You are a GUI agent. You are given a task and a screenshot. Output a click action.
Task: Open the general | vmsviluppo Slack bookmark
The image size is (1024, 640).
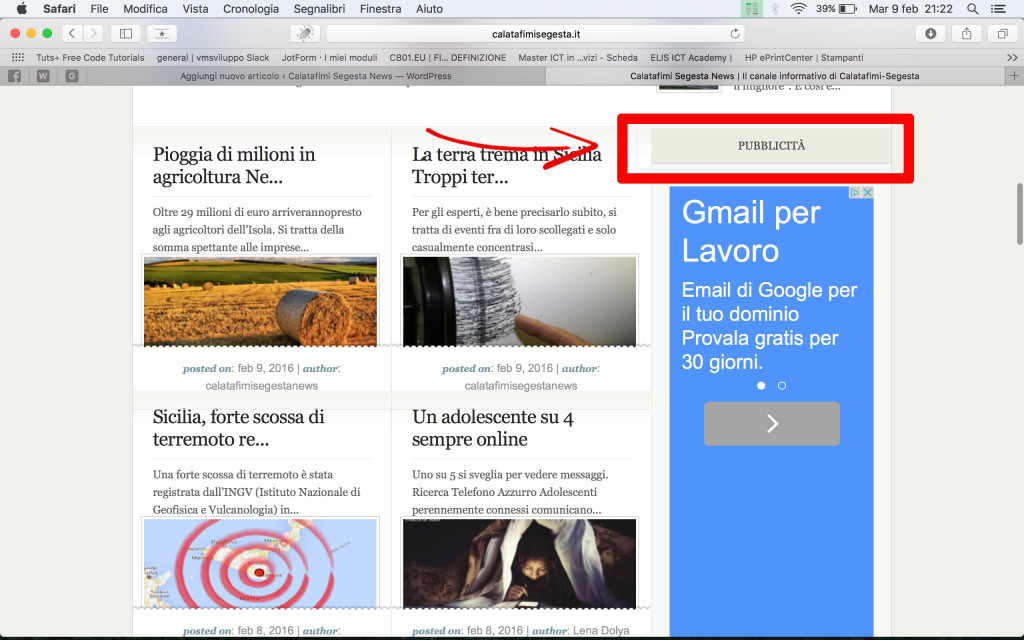(213, 57)
